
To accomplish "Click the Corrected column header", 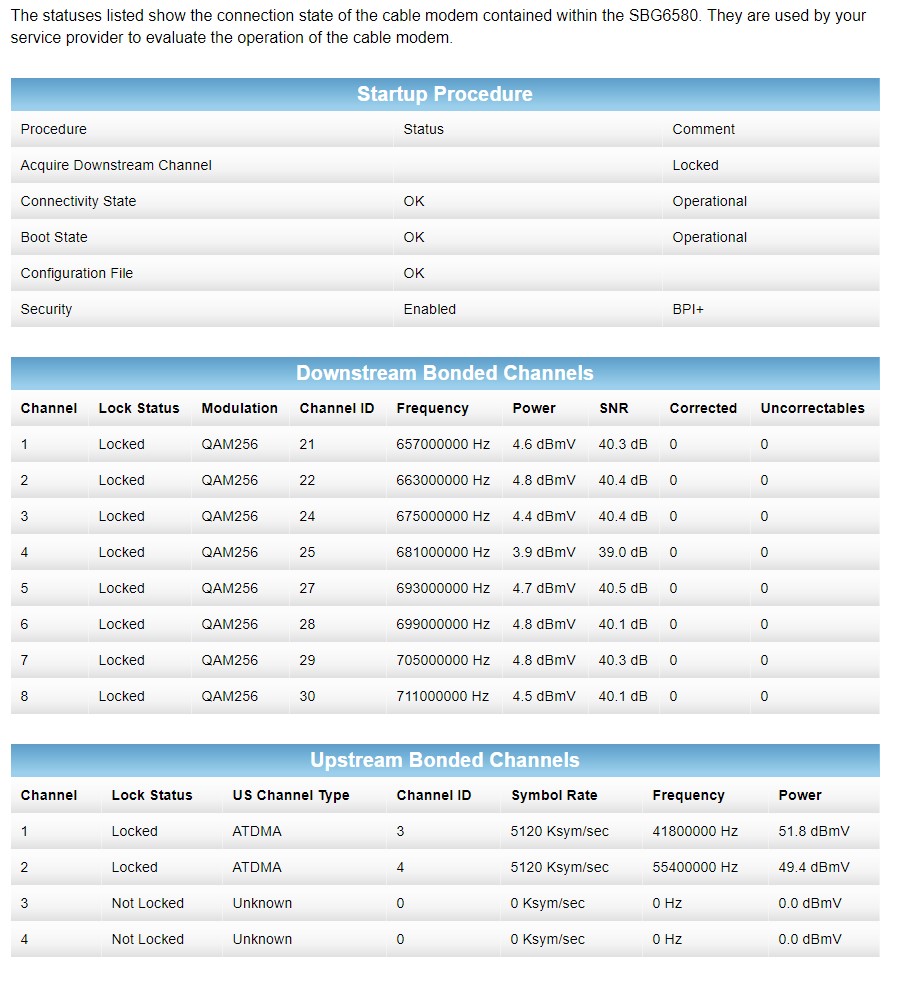I will (x=703, y=408).
